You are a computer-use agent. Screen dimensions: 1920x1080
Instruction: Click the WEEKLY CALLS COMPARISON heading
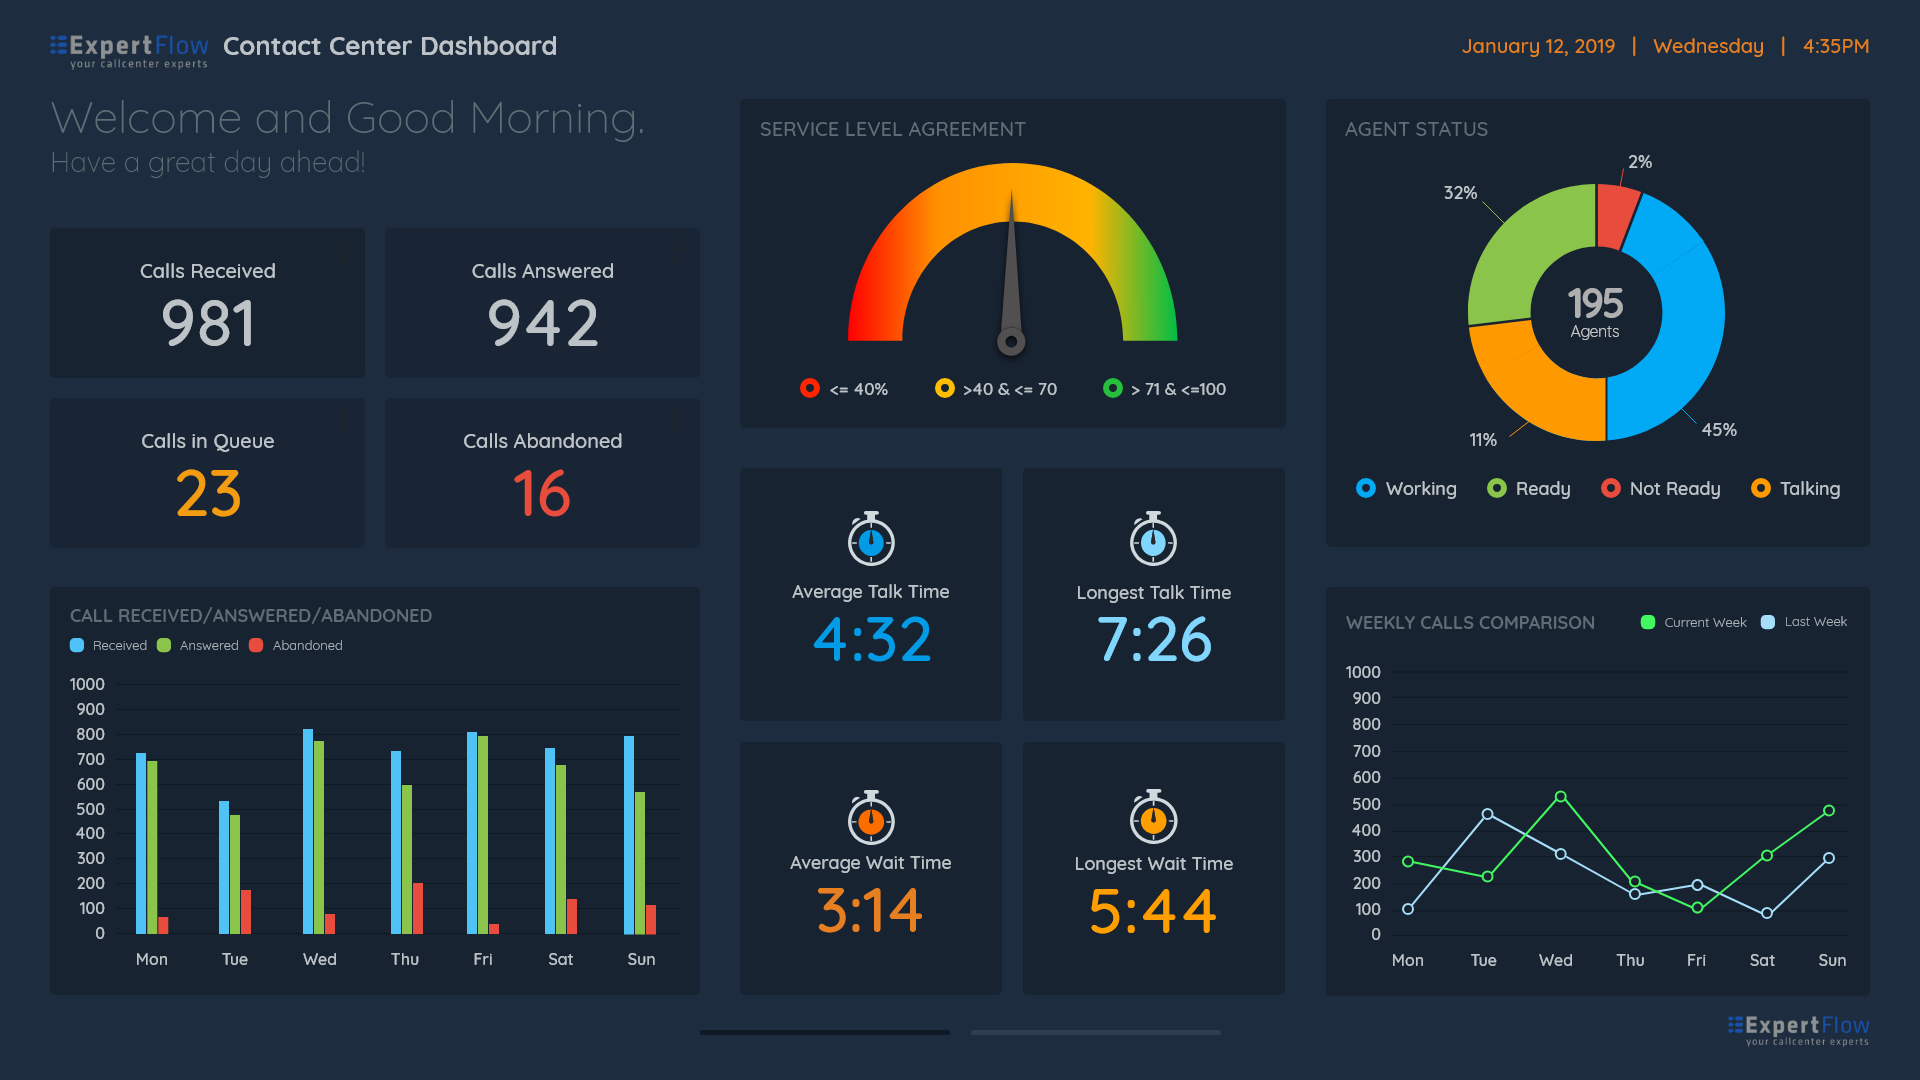pyautogui.click(x=1470, y=622)
